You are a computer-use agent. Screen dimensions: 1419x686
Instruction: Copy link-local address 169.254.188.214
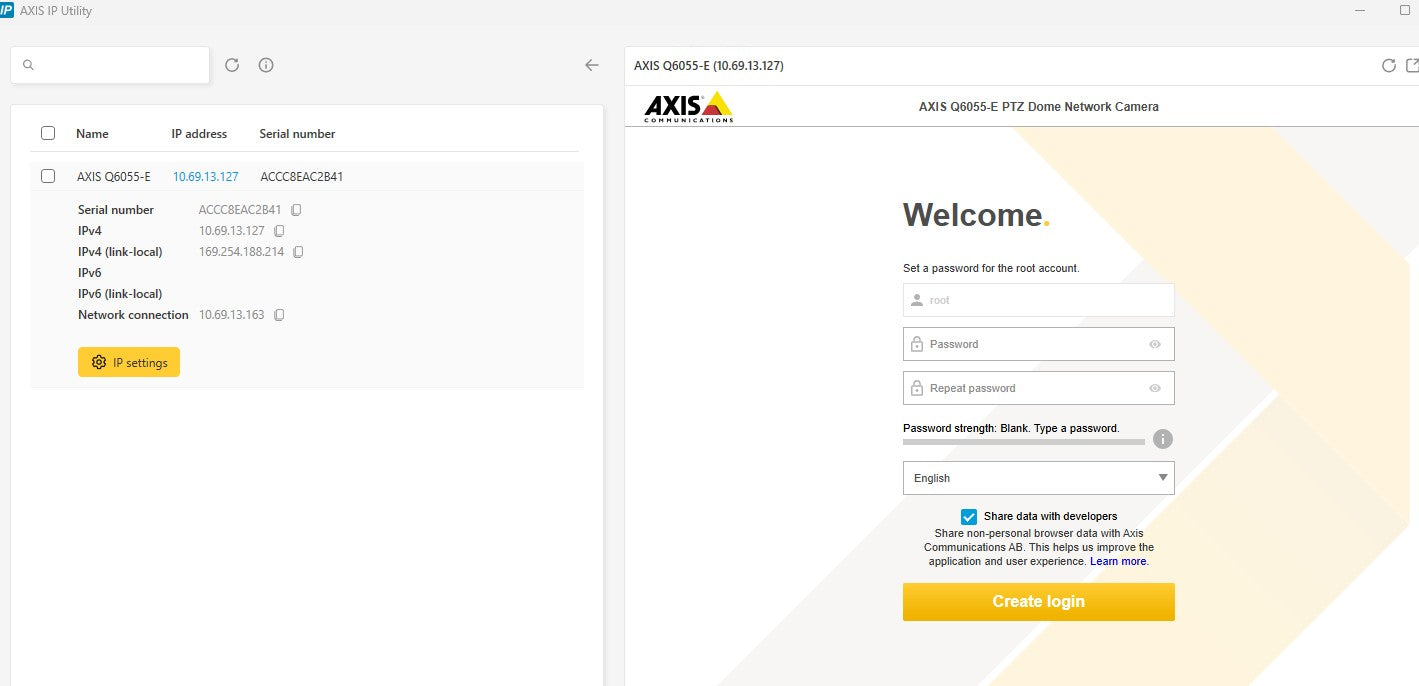point(298,252)
